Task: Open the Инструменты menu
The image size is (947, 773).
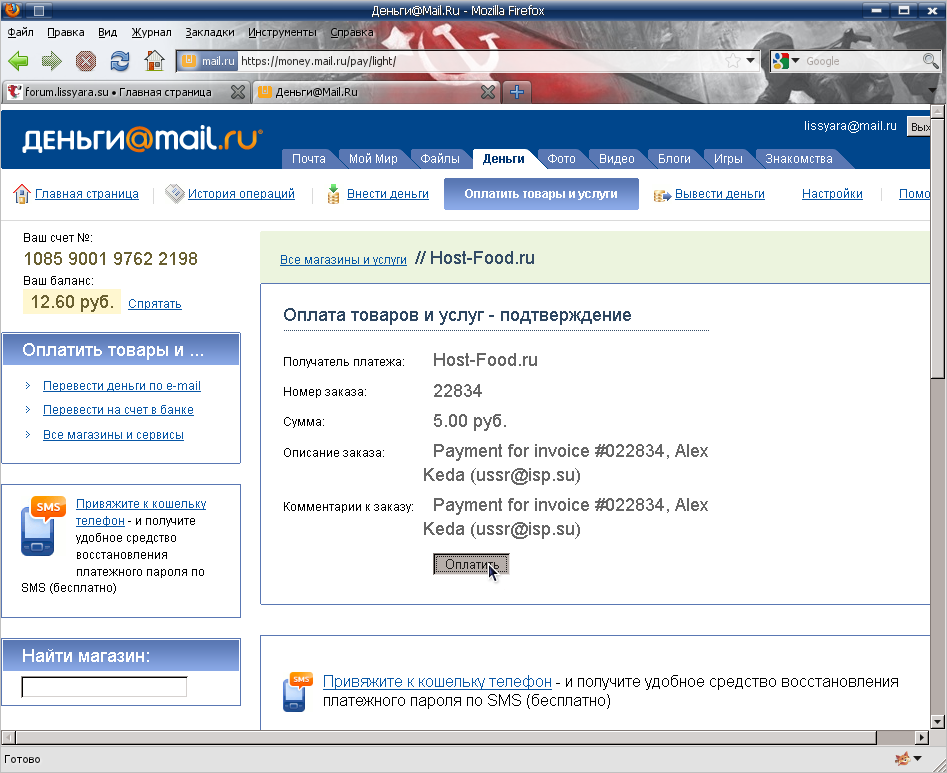Action: pyautogui.click(x=282, y=32)
